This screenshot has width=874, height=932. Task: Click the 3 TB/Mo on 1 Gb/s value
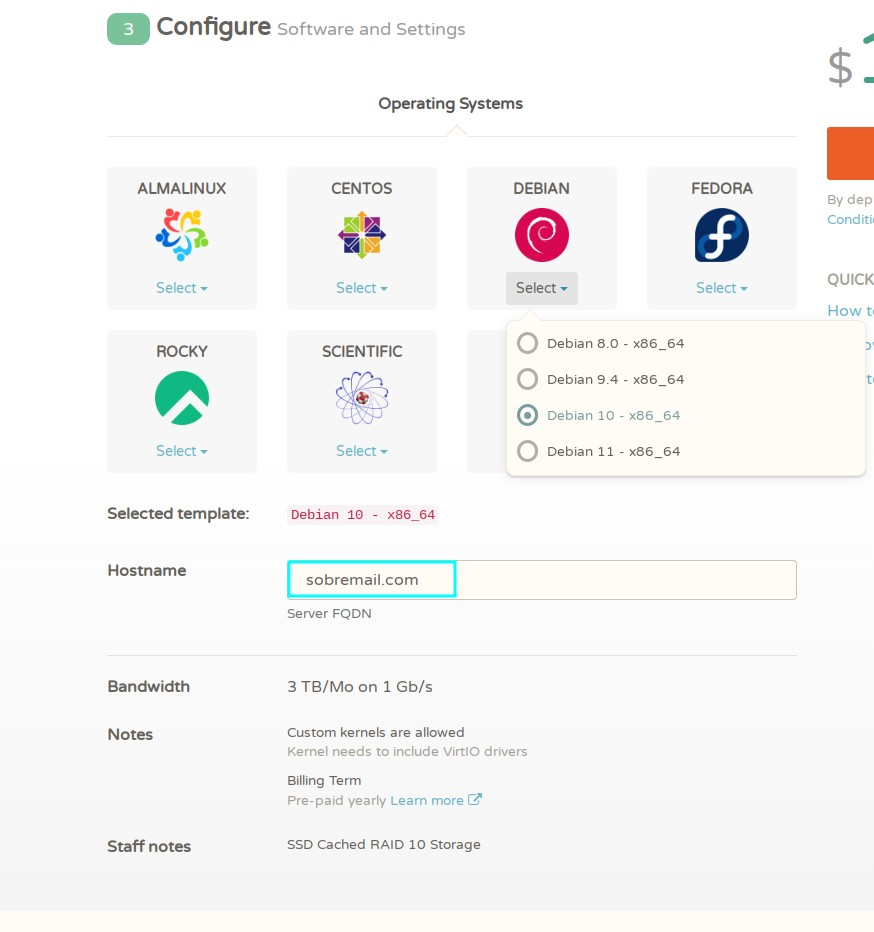point(360,687)
